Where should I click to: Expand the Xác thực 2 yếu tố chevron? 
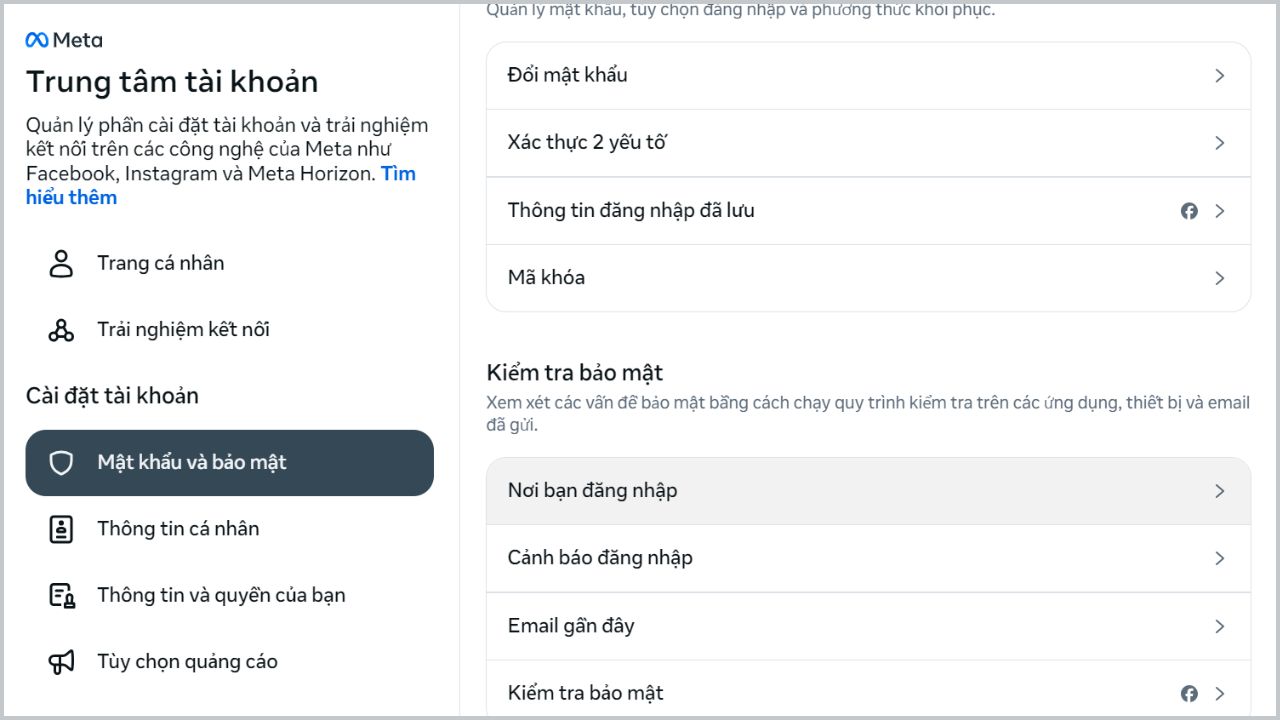pos(1220,143)
